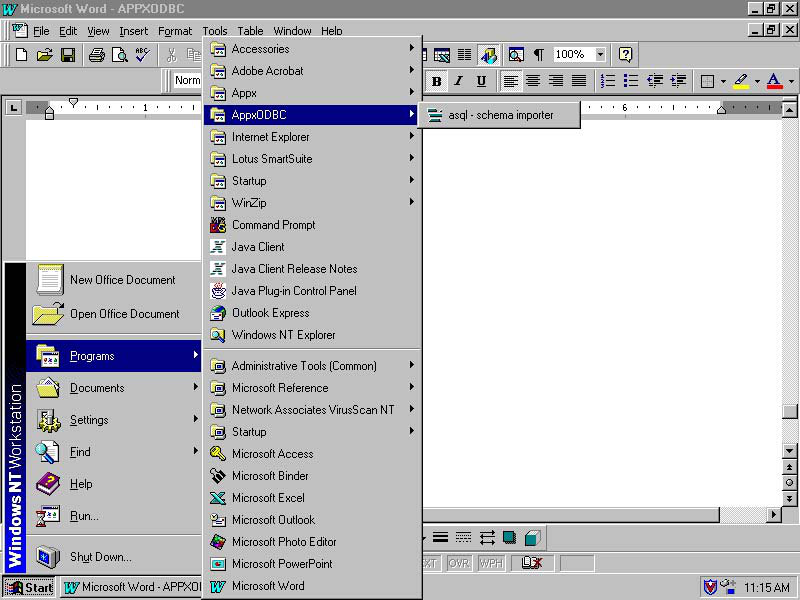Open the Normal style dropdown box
This screenshot has width=800, height=600.
[188, 81]
